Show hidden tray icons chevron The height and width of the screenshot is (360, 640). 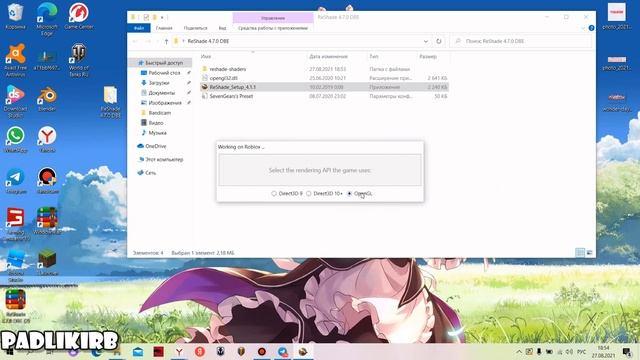pos(519,351)
